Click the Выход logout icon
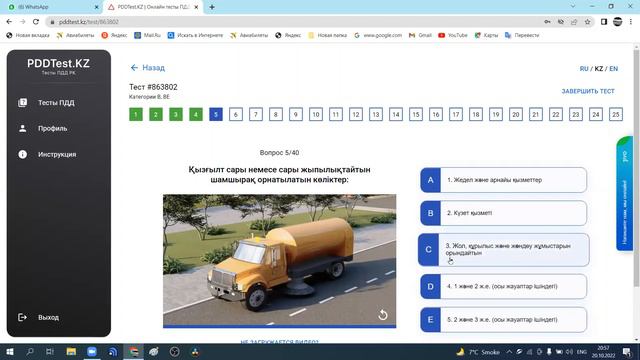 [22, 317]
